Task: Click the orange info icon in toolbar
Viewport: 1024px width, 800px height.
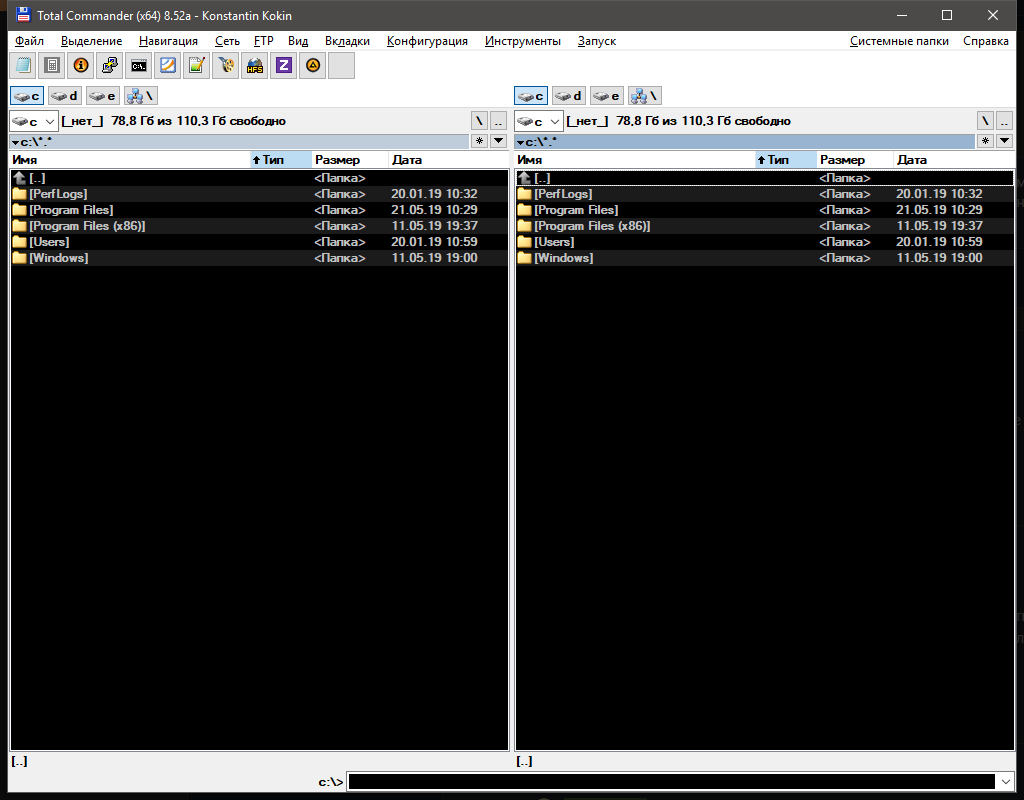Action: tap(81, 65)
